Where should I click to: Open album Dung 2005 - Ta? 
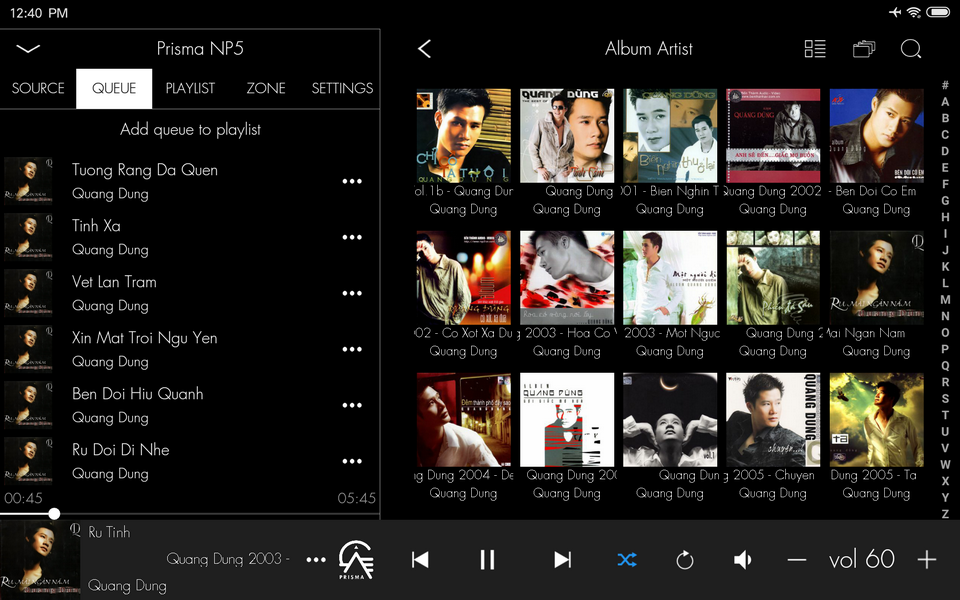click(876, 420)
